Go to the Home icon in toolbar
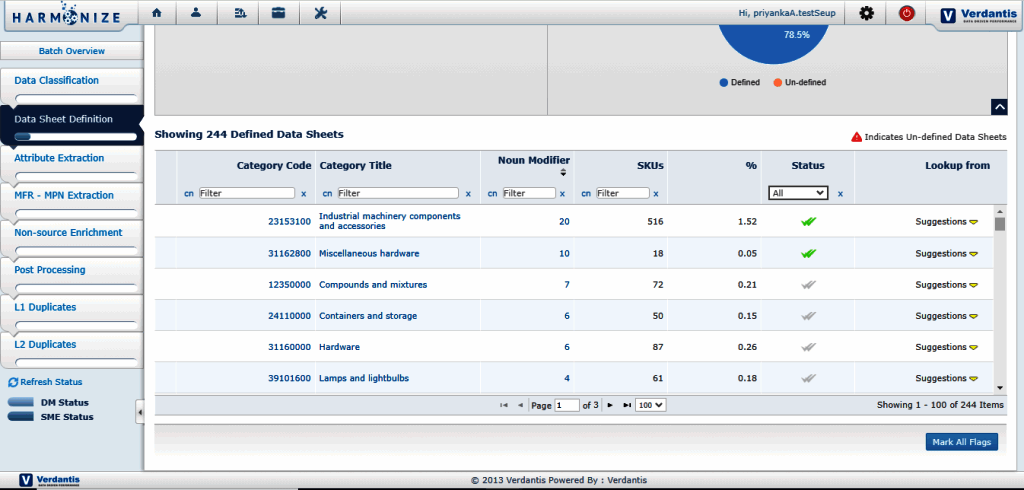 tap(157, 13)
